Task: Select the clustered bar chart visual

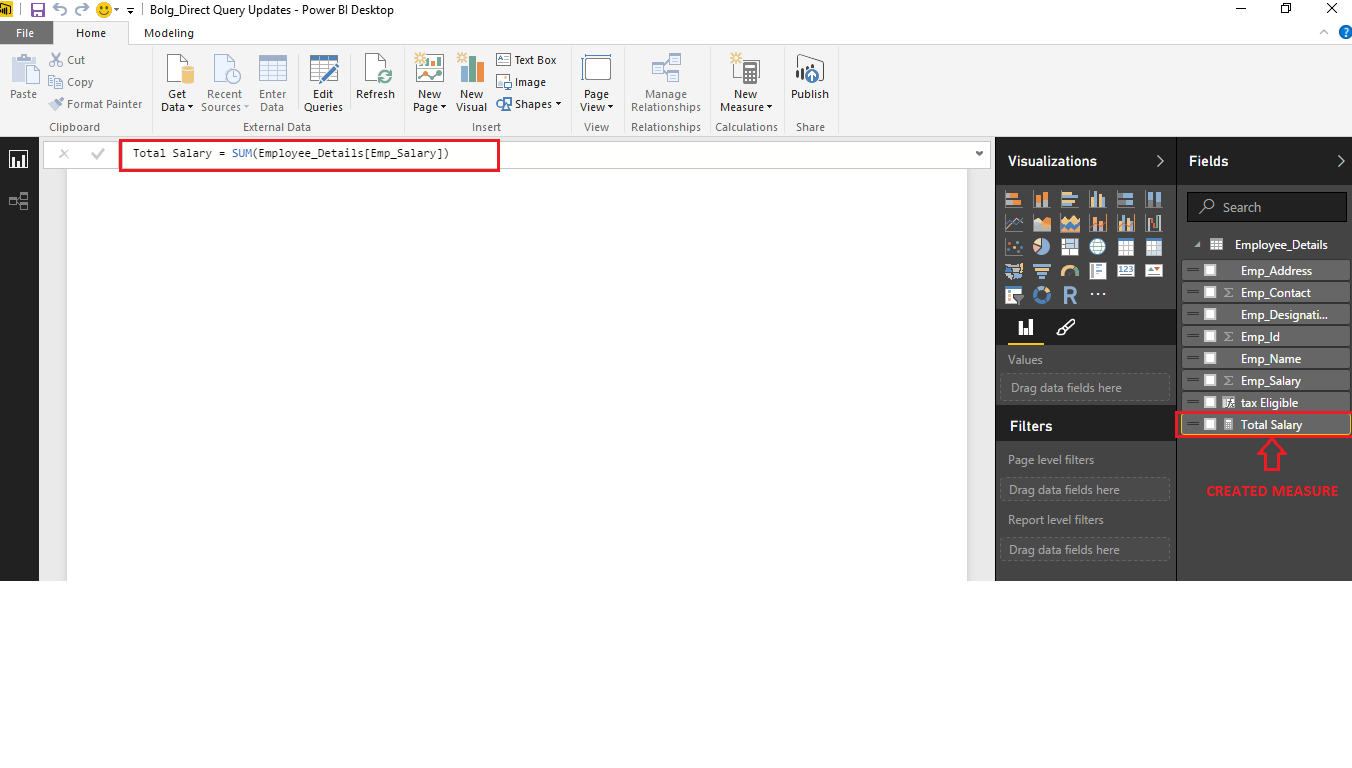Action: [x=1069, y=199]
